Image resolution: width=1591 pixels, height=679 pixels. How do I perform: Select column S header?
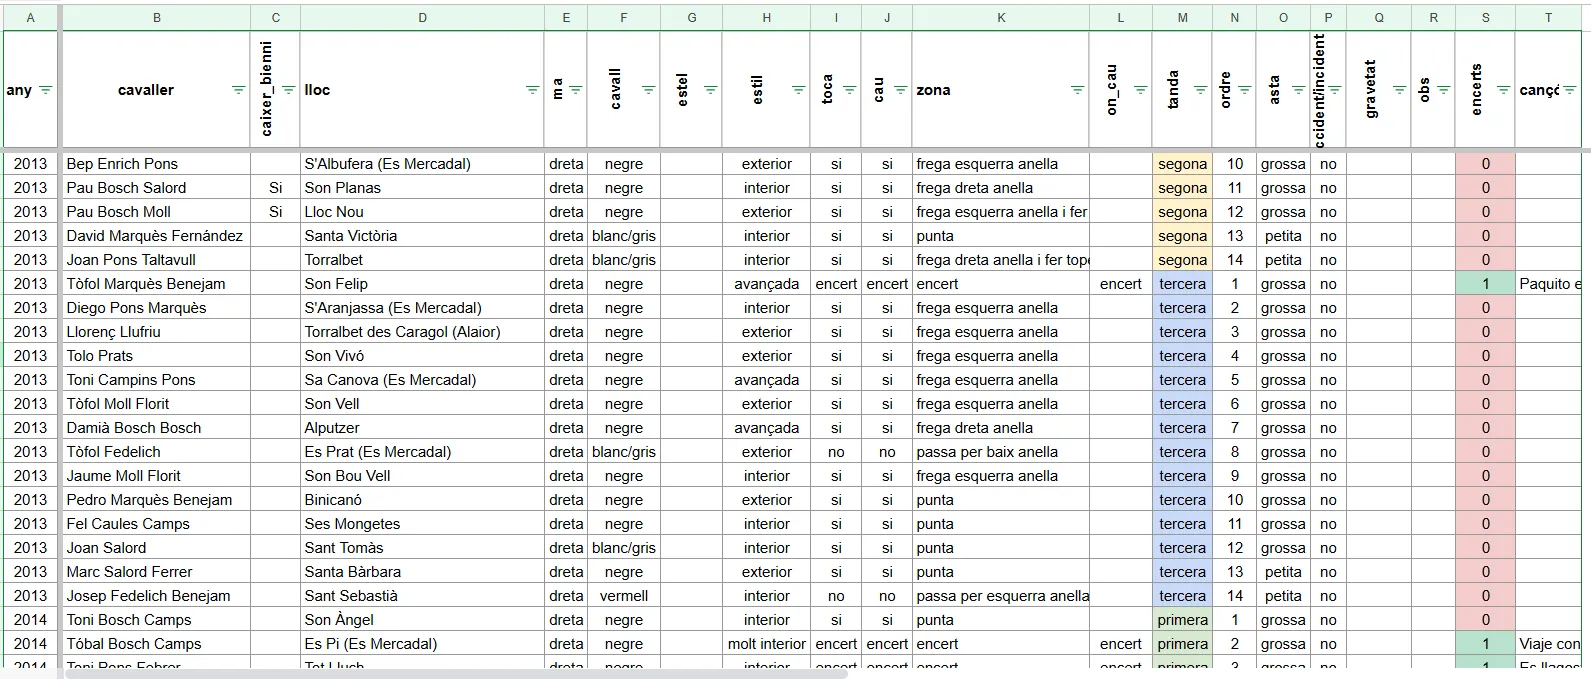coord(1485,18)
